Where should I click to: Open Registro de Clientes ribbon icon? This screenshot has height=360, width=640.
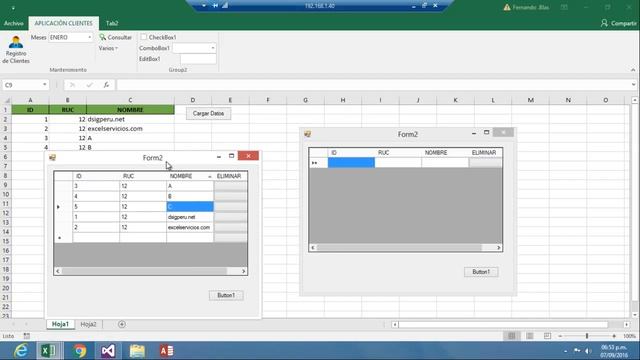click(x=16, y=49)
